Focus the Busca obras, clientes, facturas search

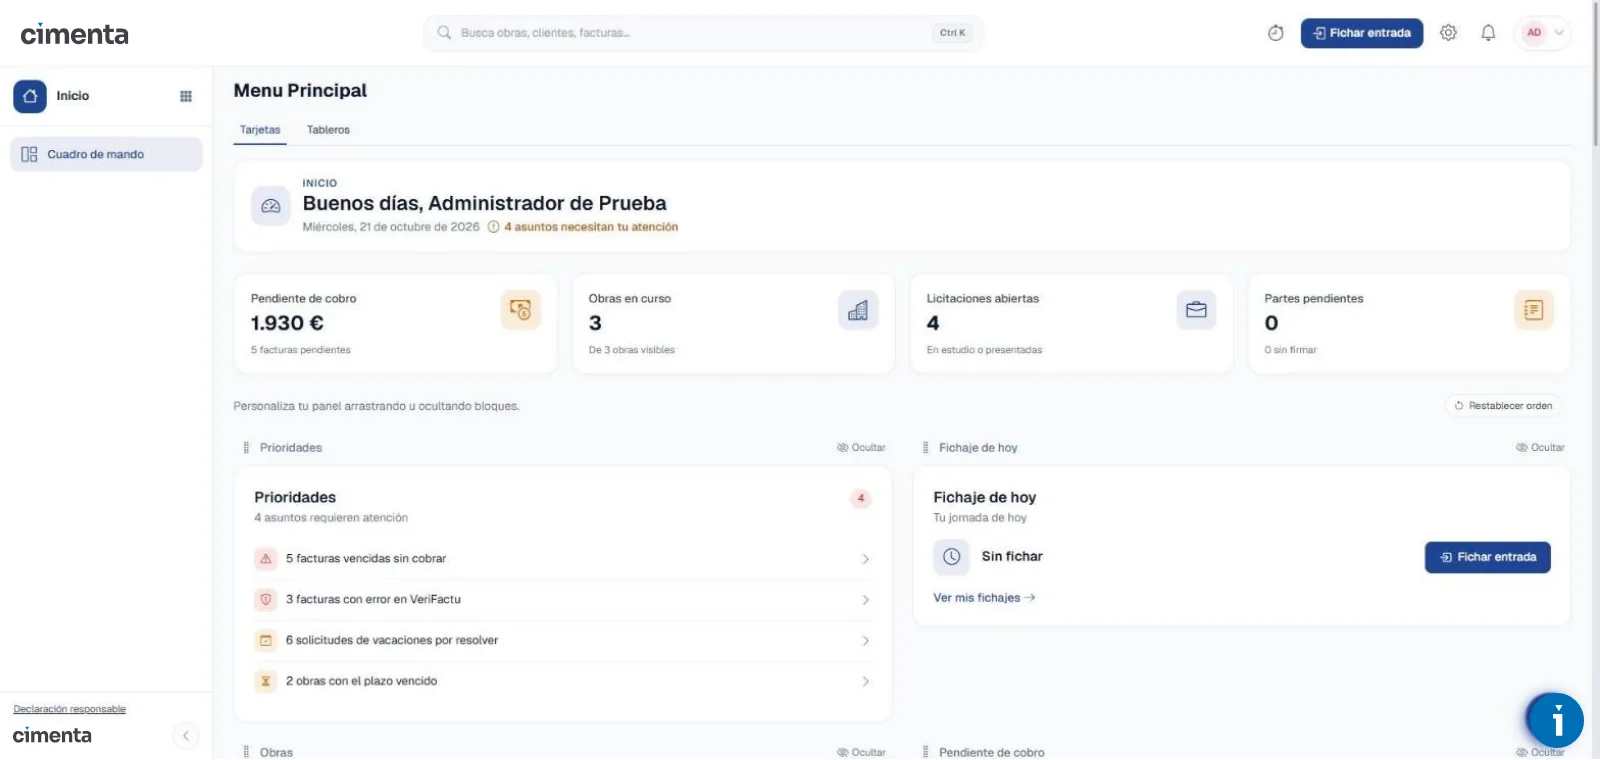704,33
